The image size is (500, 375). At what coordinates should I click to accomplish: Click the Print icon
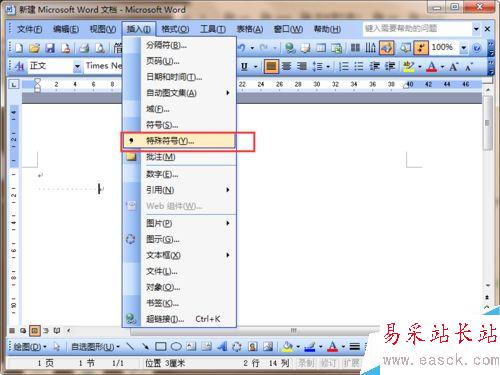84,48
